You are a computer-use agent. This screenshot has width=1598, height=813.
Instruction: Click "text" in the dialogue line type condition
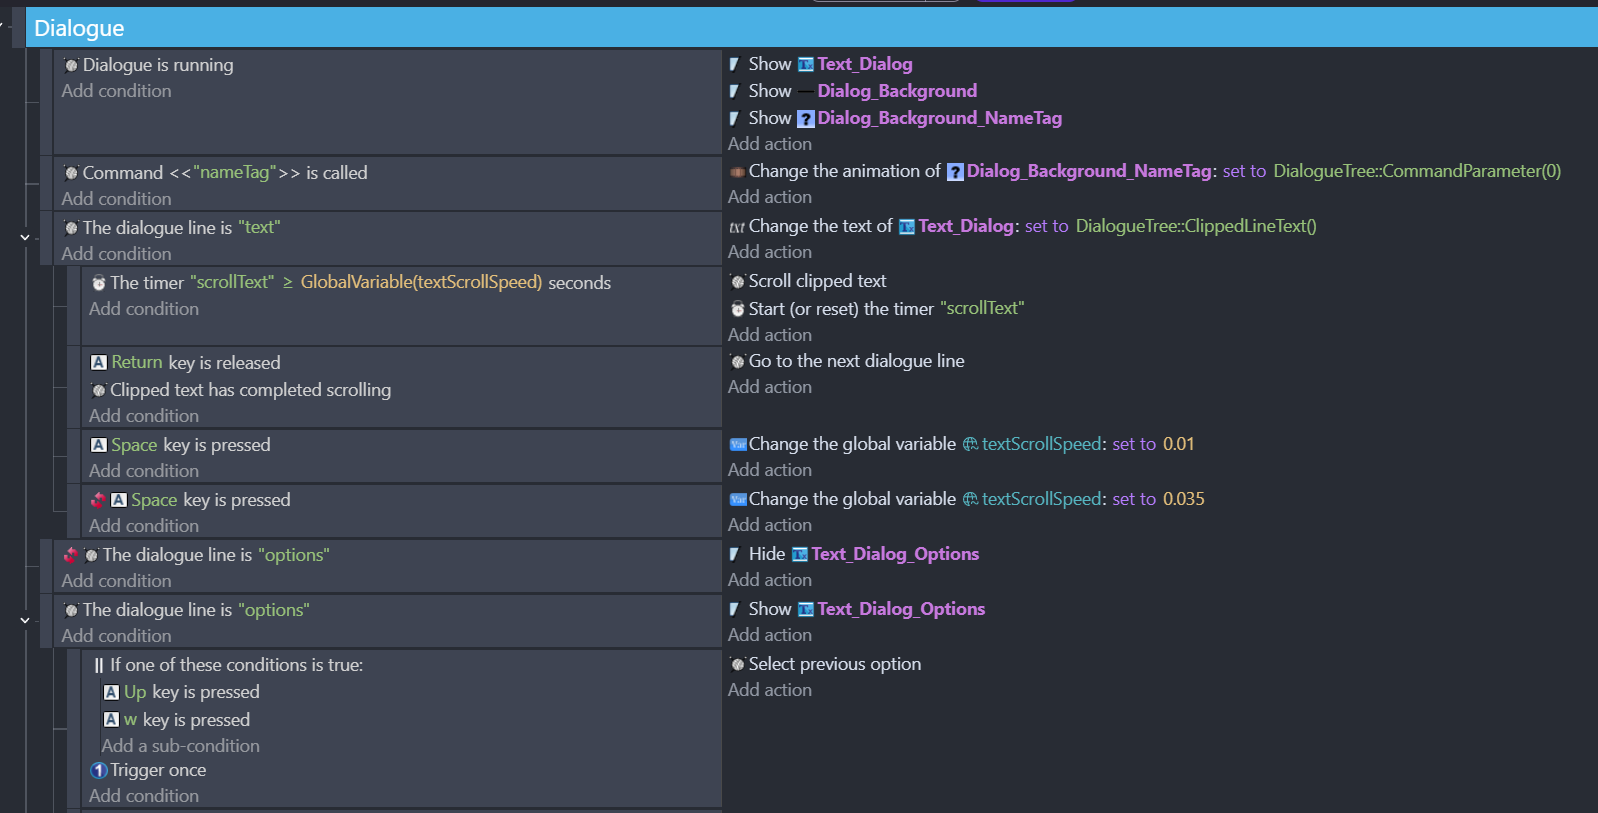[x=259, y=227]
